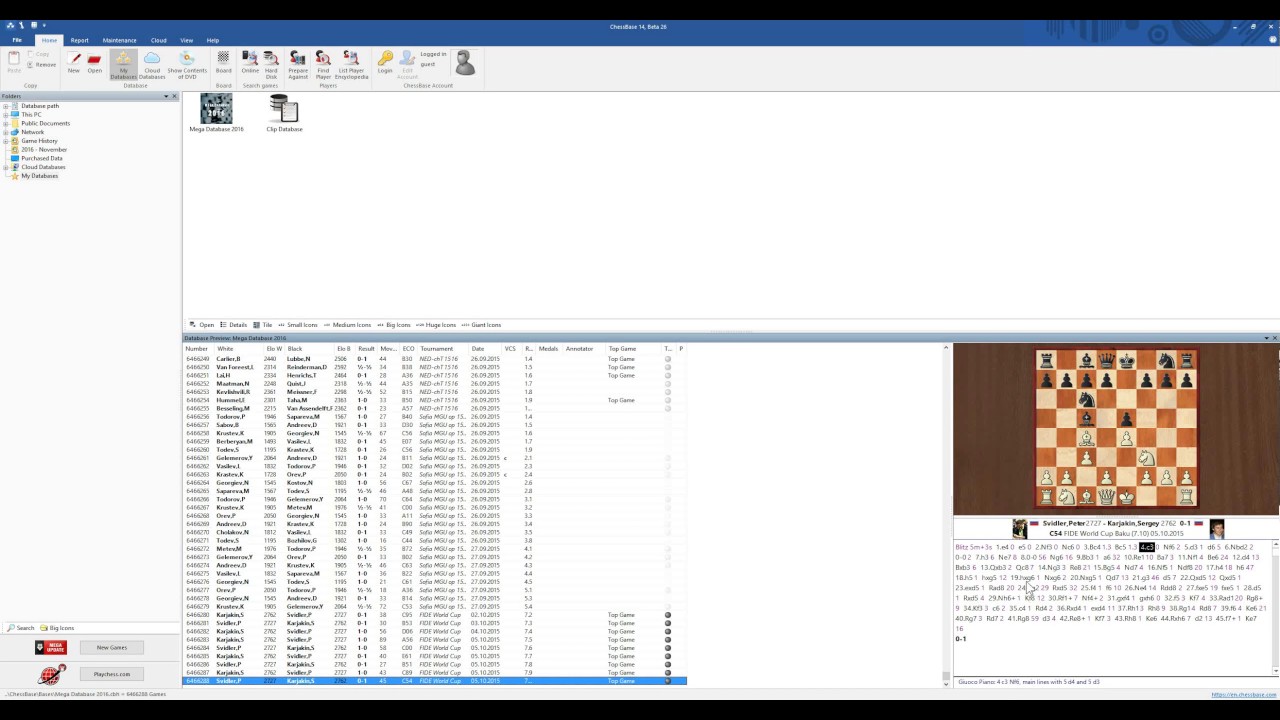Open the File menu
1280x720 pixels.
point(17,40)
